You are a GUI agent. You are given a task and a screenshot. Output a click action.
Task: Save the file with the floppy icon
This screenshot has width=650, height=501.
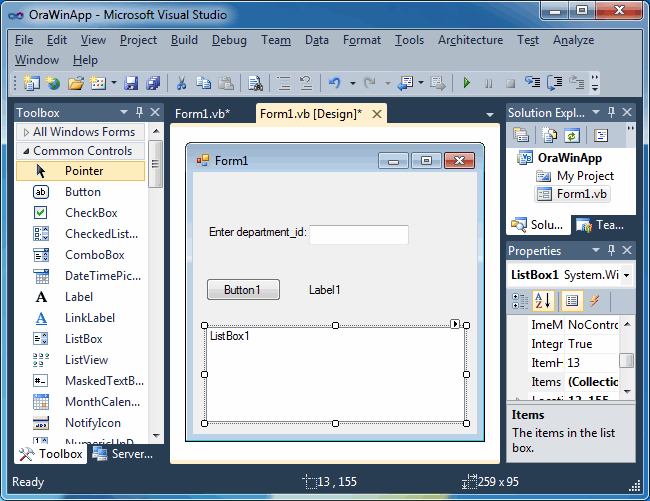click(x=131, y=83)
